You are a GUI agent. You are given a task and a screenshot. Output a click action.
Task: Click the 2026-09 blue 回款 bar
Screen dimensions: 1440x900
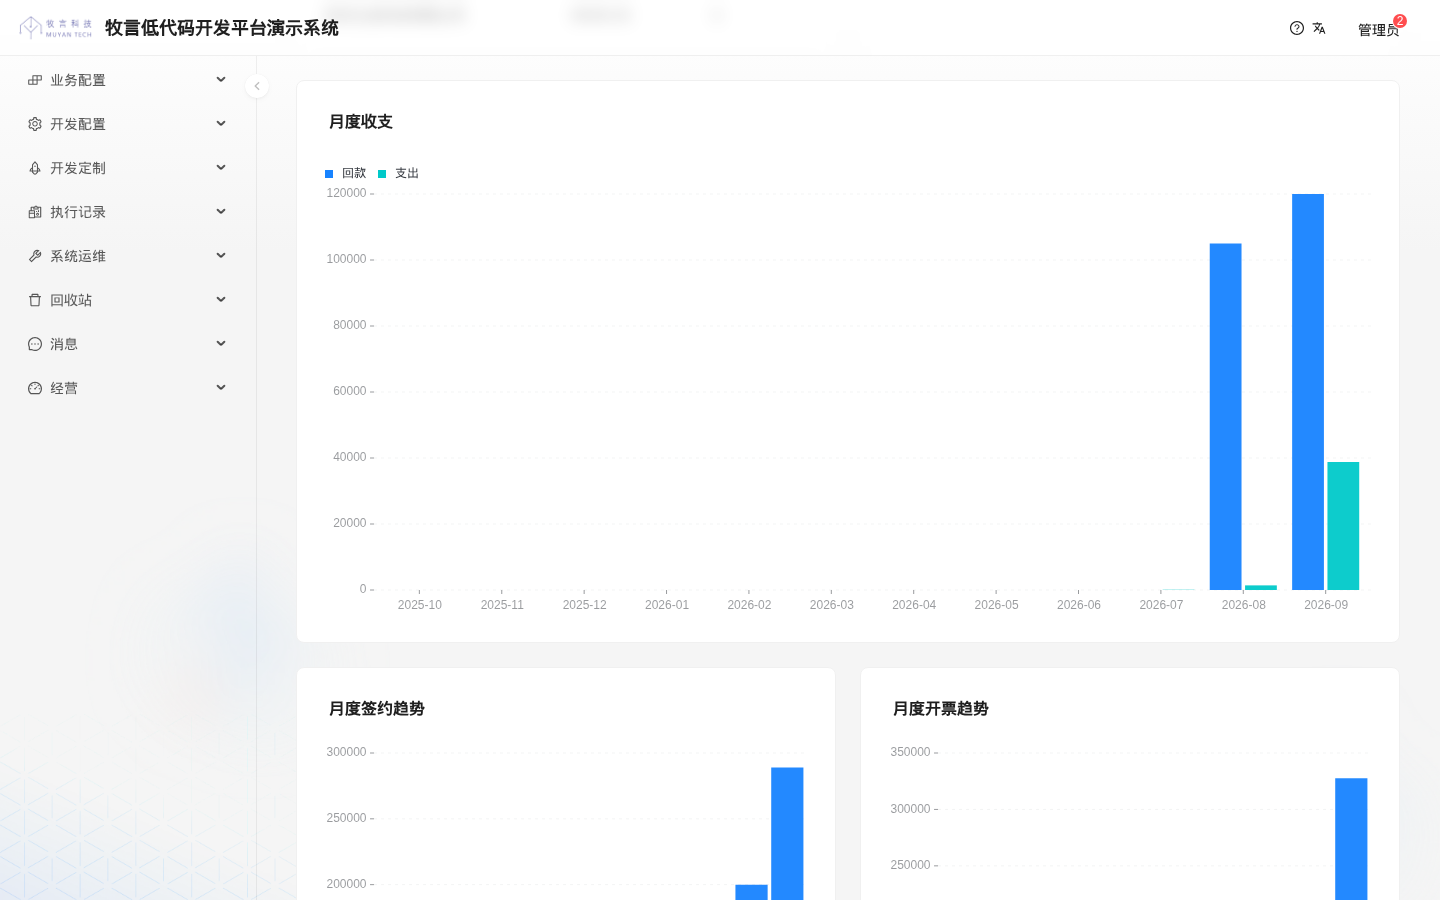(x=1308, y=392)
